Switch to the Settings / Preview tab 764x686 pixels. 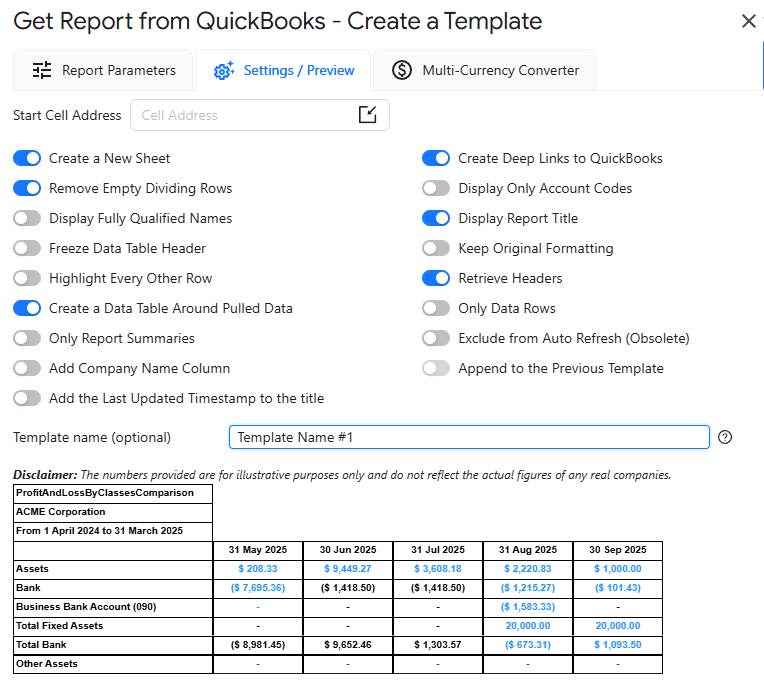[284, 70]
